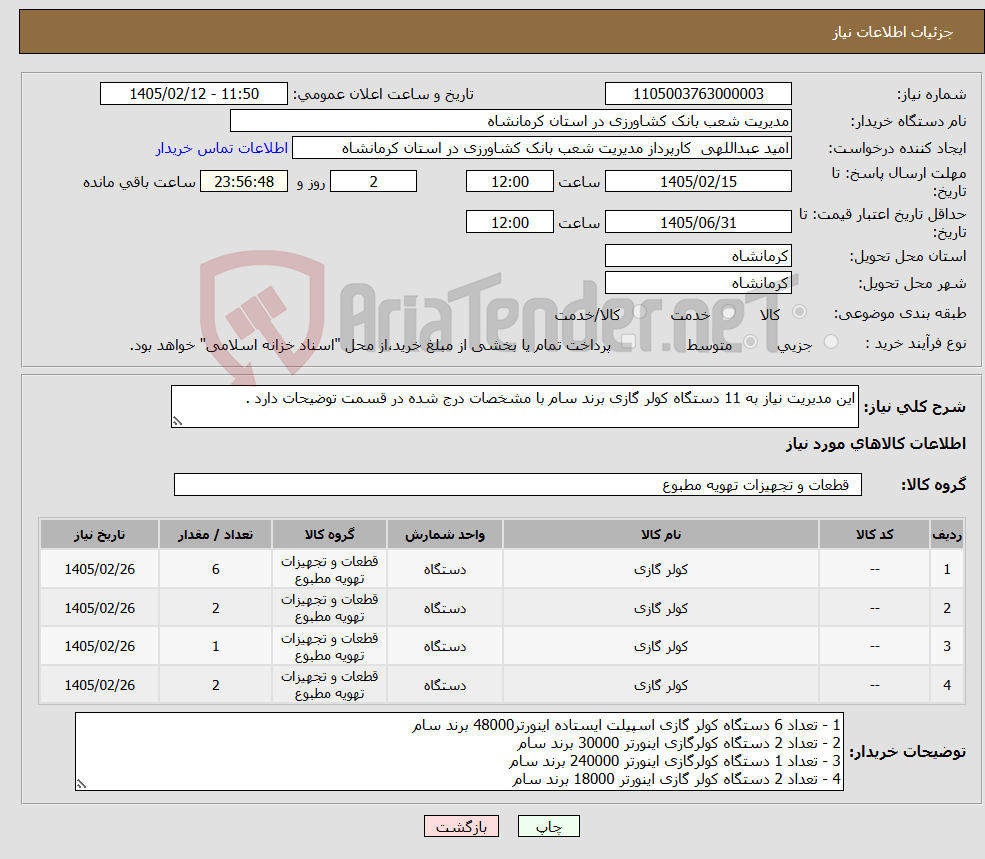Select the جزیی purchase type radio
The height and width of the screenshot is (859, 985).
(x=831, y=342)
